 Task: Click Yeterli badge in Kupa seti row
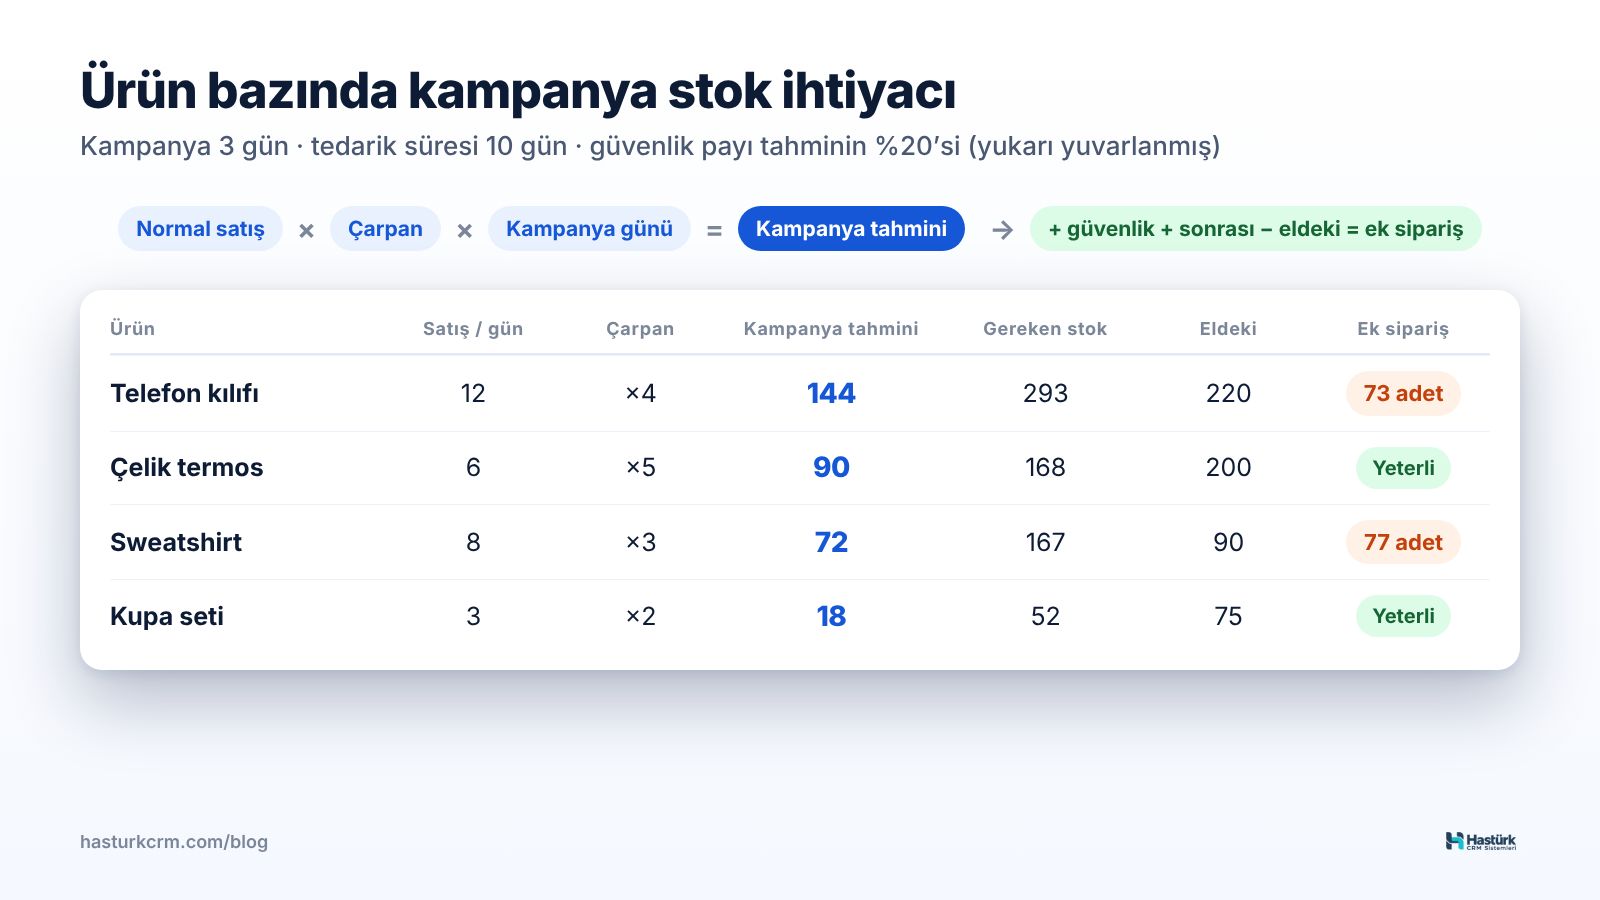[1403, 616]
